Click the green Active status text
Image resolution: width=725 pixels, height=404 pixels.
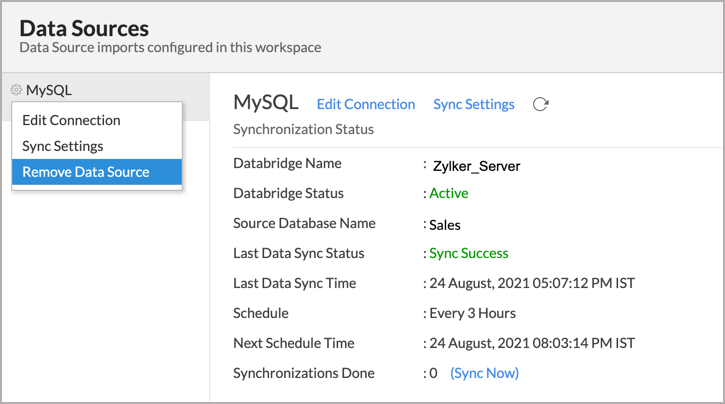tap(448, 193)
